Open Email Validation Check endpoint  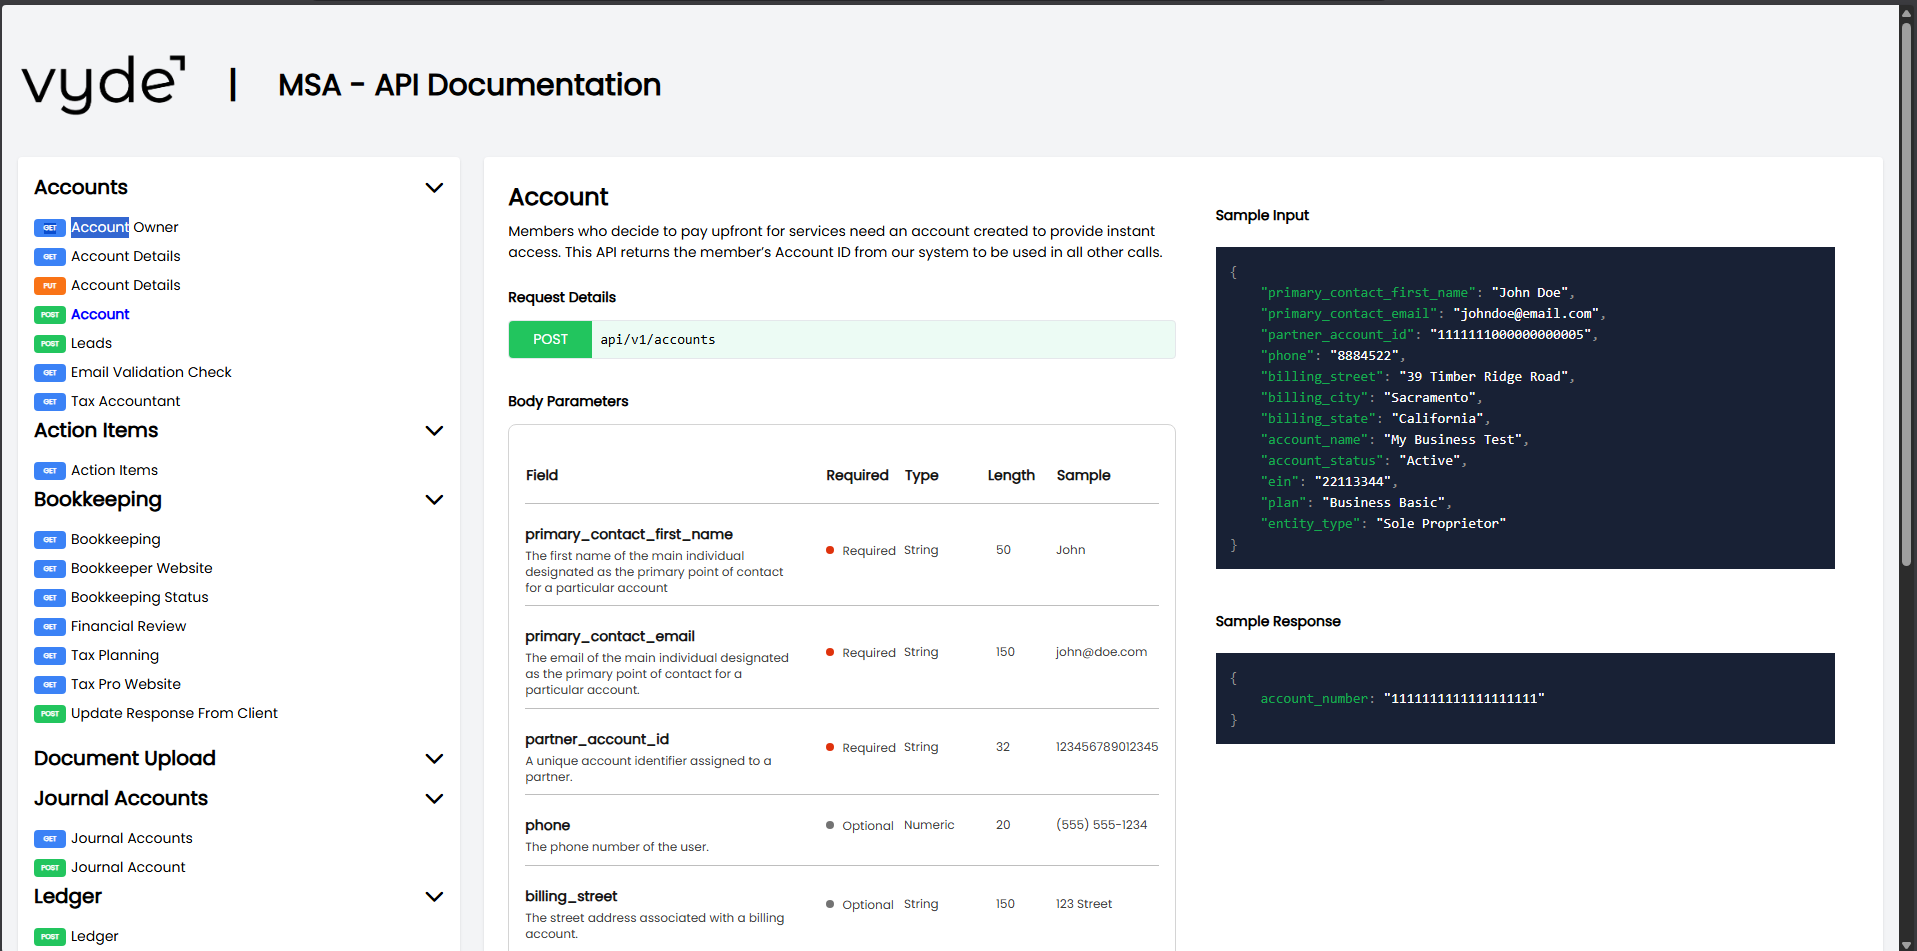[x=151, y=372]
